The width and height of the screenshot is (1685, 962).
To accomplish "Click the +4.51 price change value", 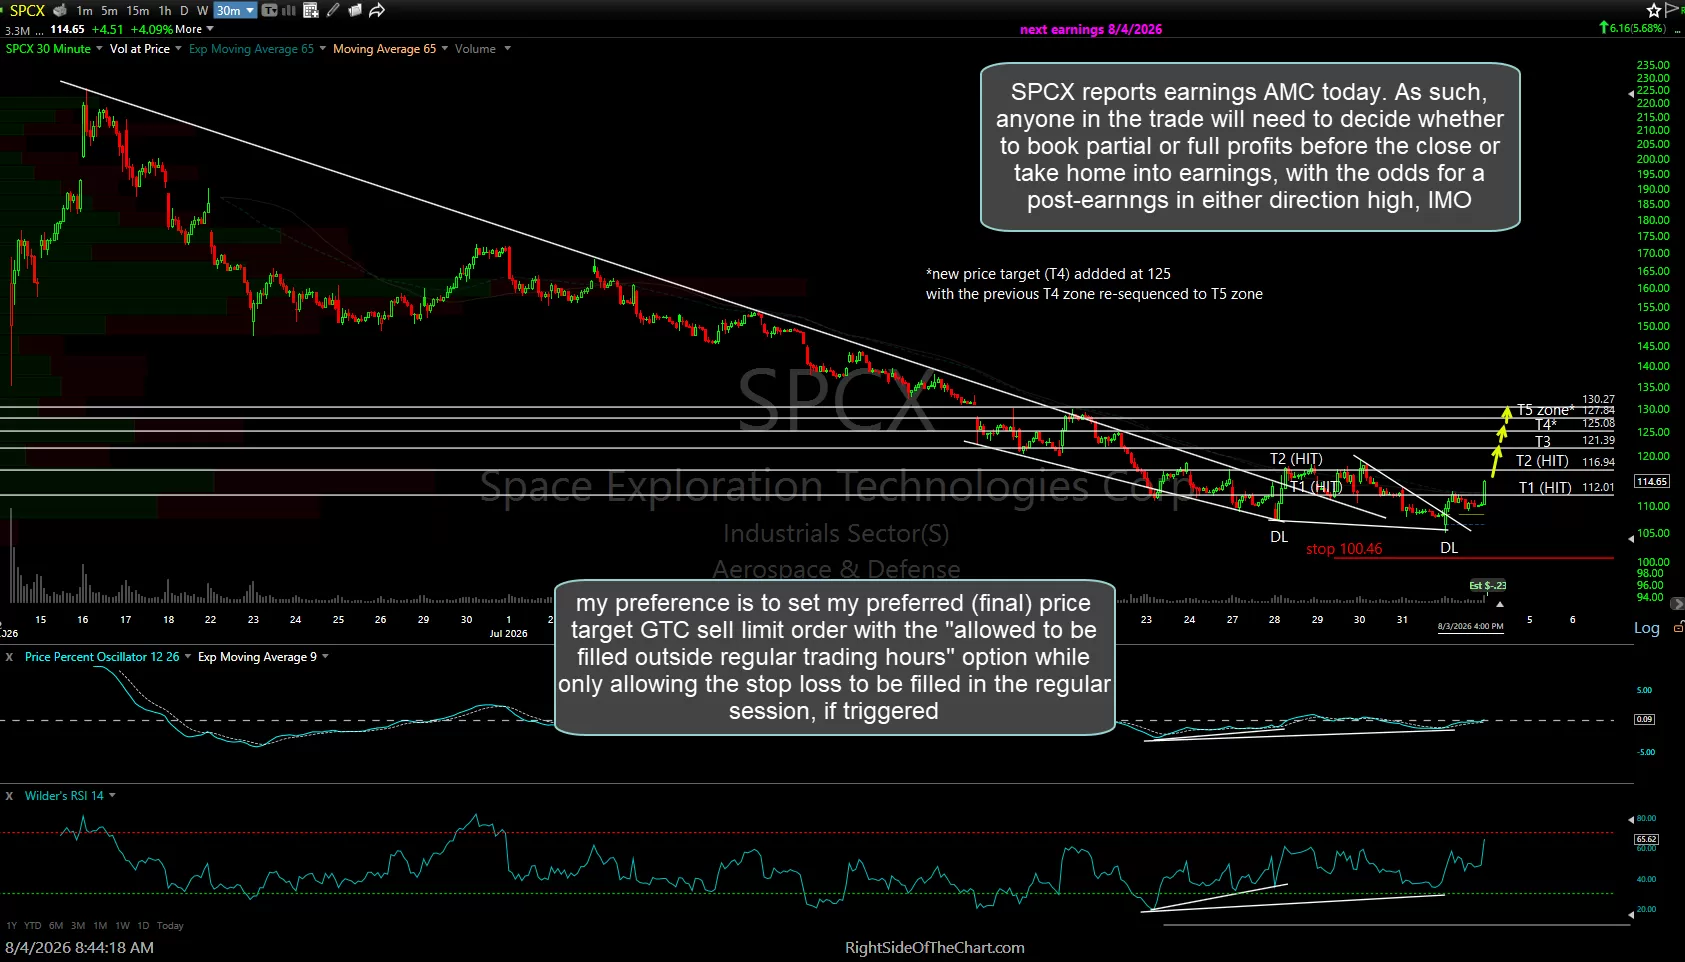I will [x=107, y=30].
